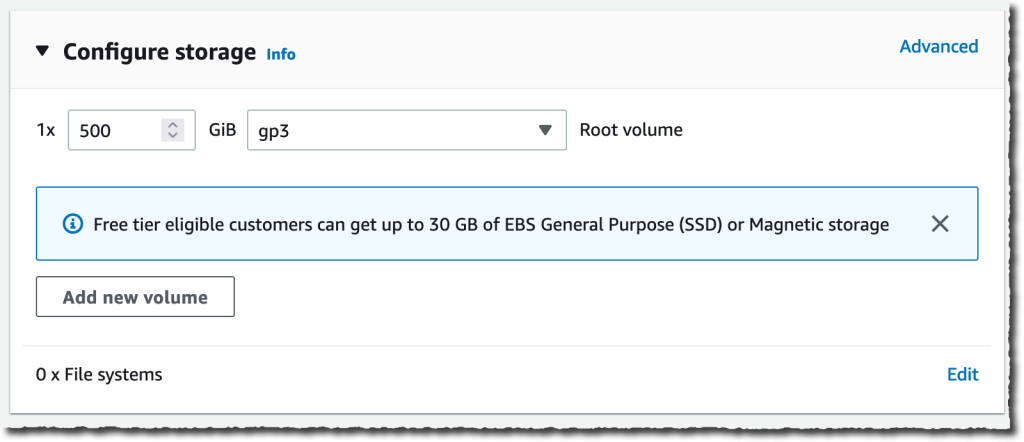1024x442 pixels.
Task: Dismiss the Free tier notice with the X
Action: [940, 225]
